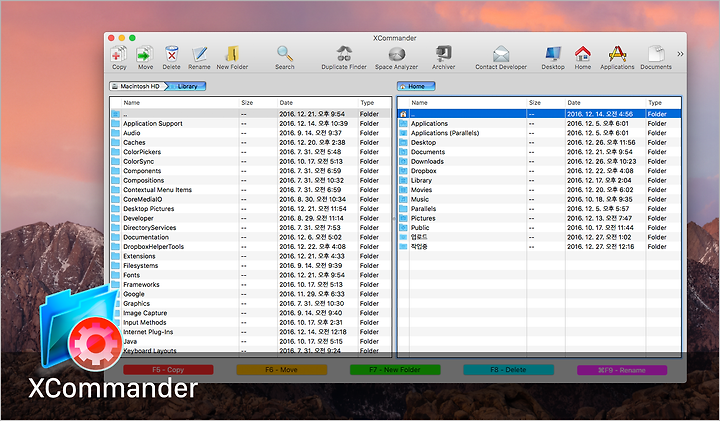Select the Extensions folder row
The image size is (720, 421).
251,256
